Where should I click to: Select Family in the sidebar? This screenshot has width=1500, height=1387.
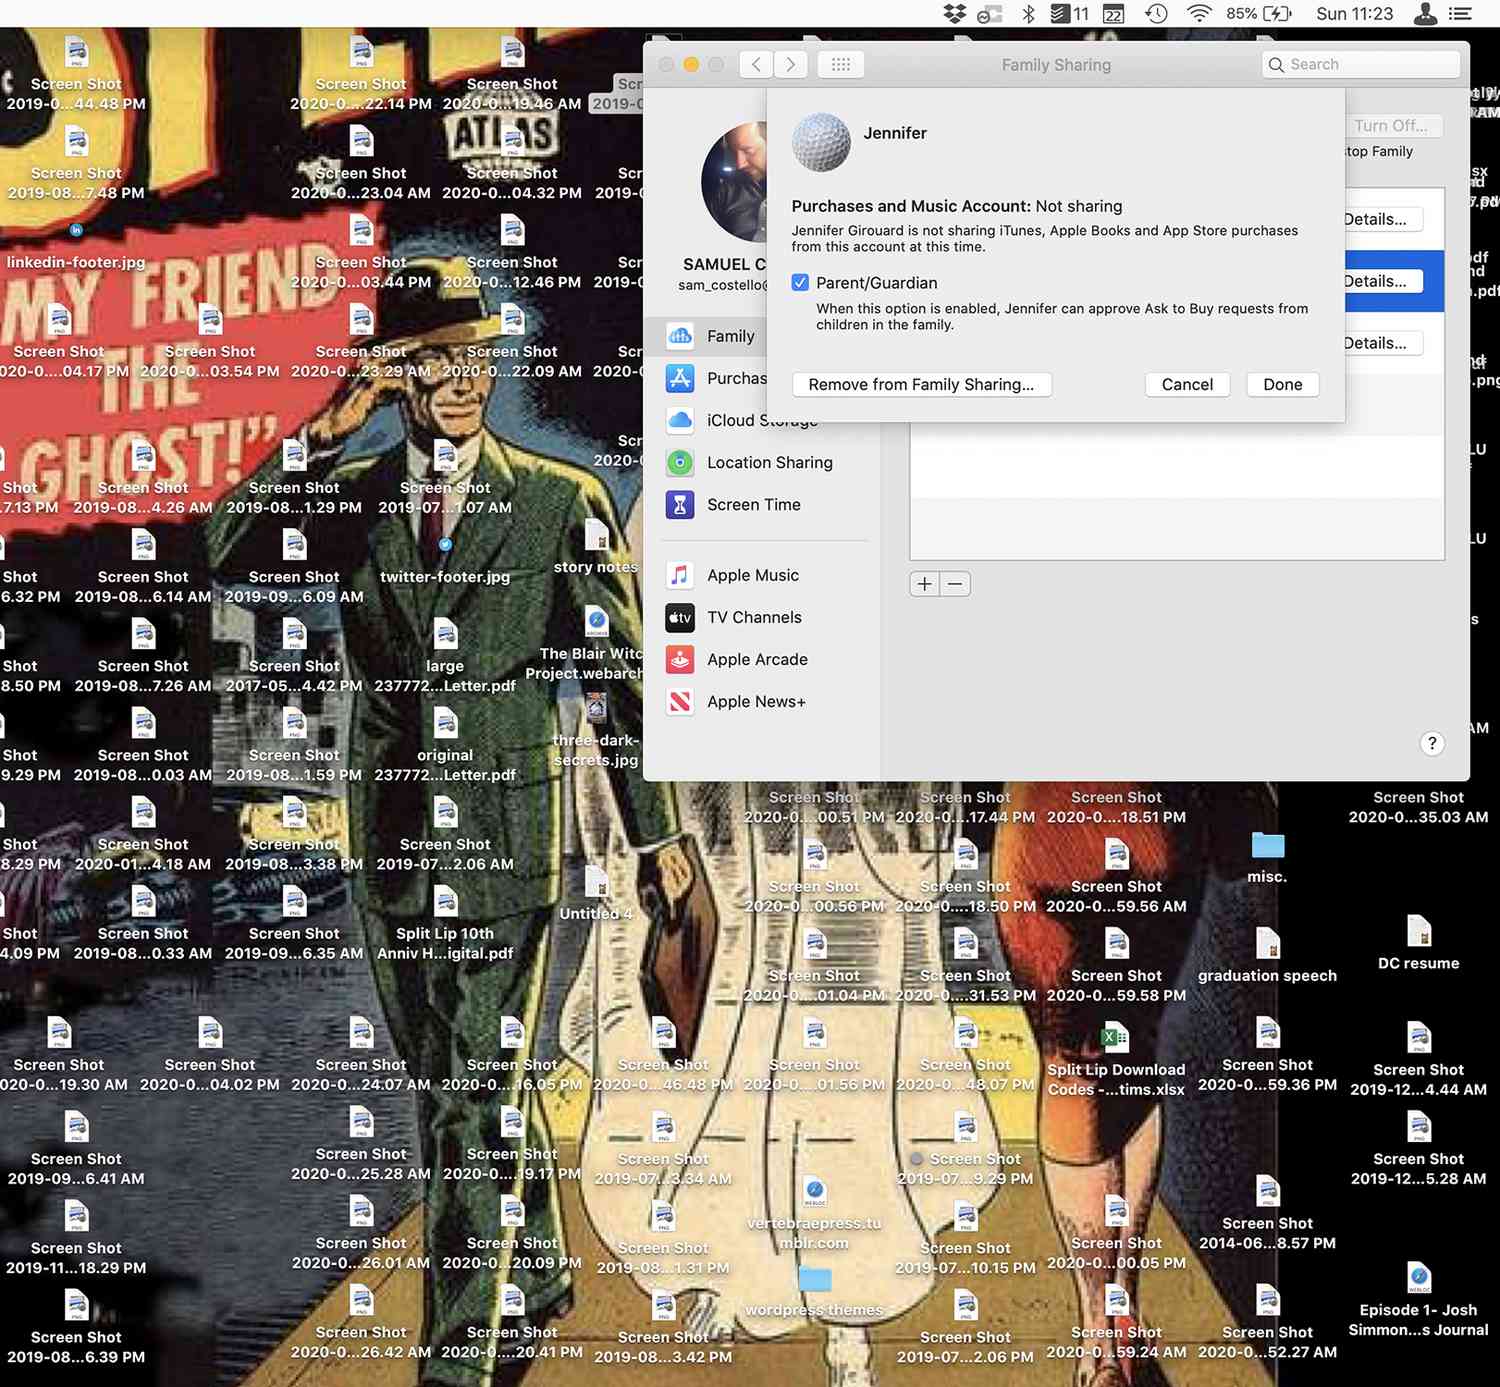click(730, 336)
